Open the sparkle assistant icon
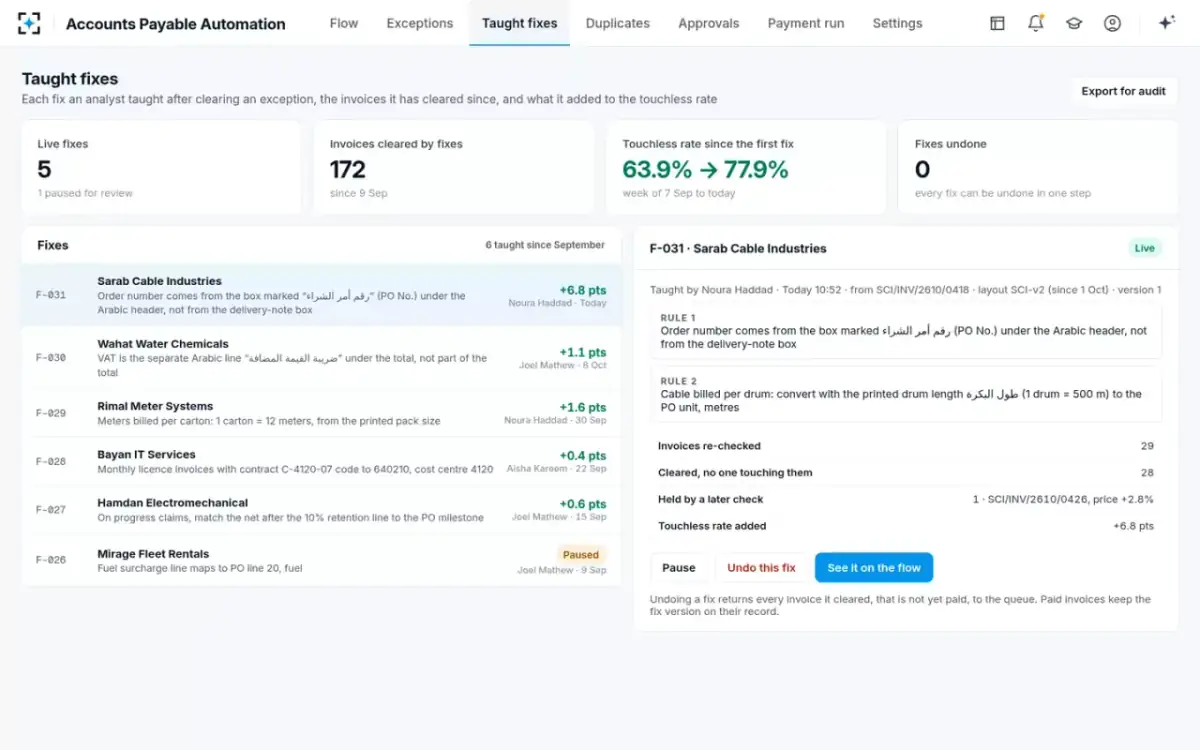Screen dimensions: 1200x750 coord(1166,23)
